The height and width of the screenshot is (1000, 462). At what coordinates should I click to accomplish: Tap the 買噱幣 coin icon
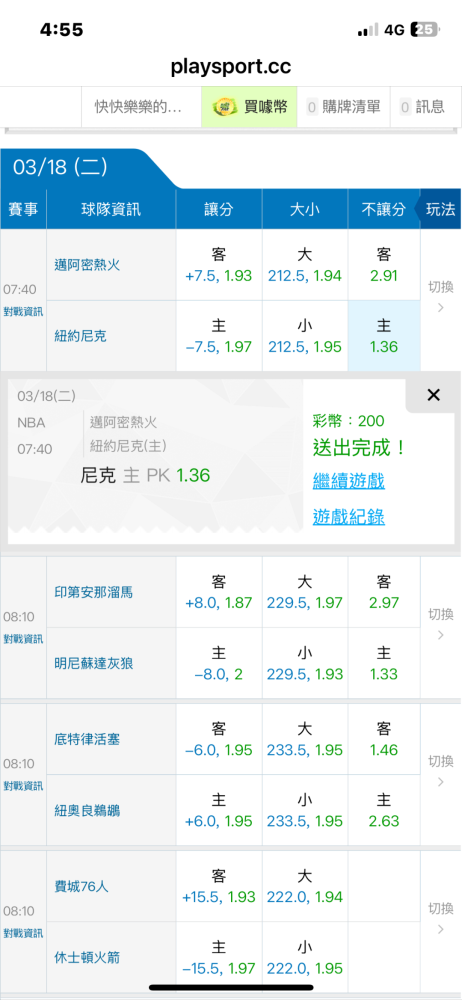[222, 107]
